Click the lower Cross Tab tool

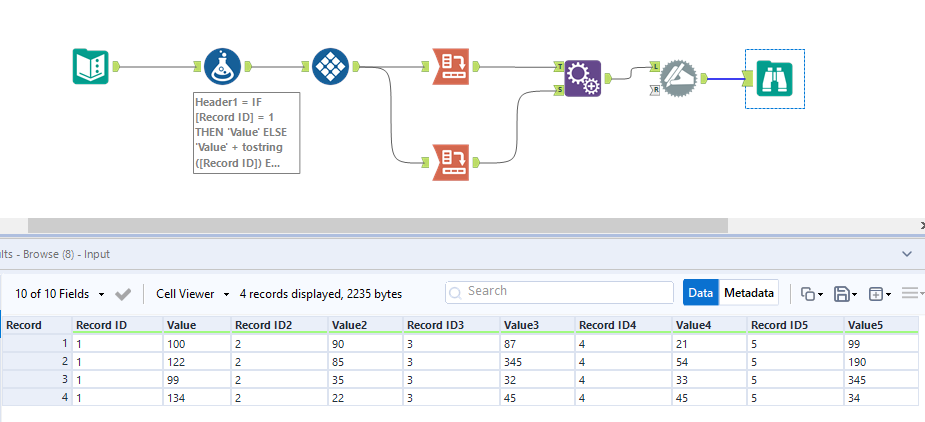(x=451, y=160)
